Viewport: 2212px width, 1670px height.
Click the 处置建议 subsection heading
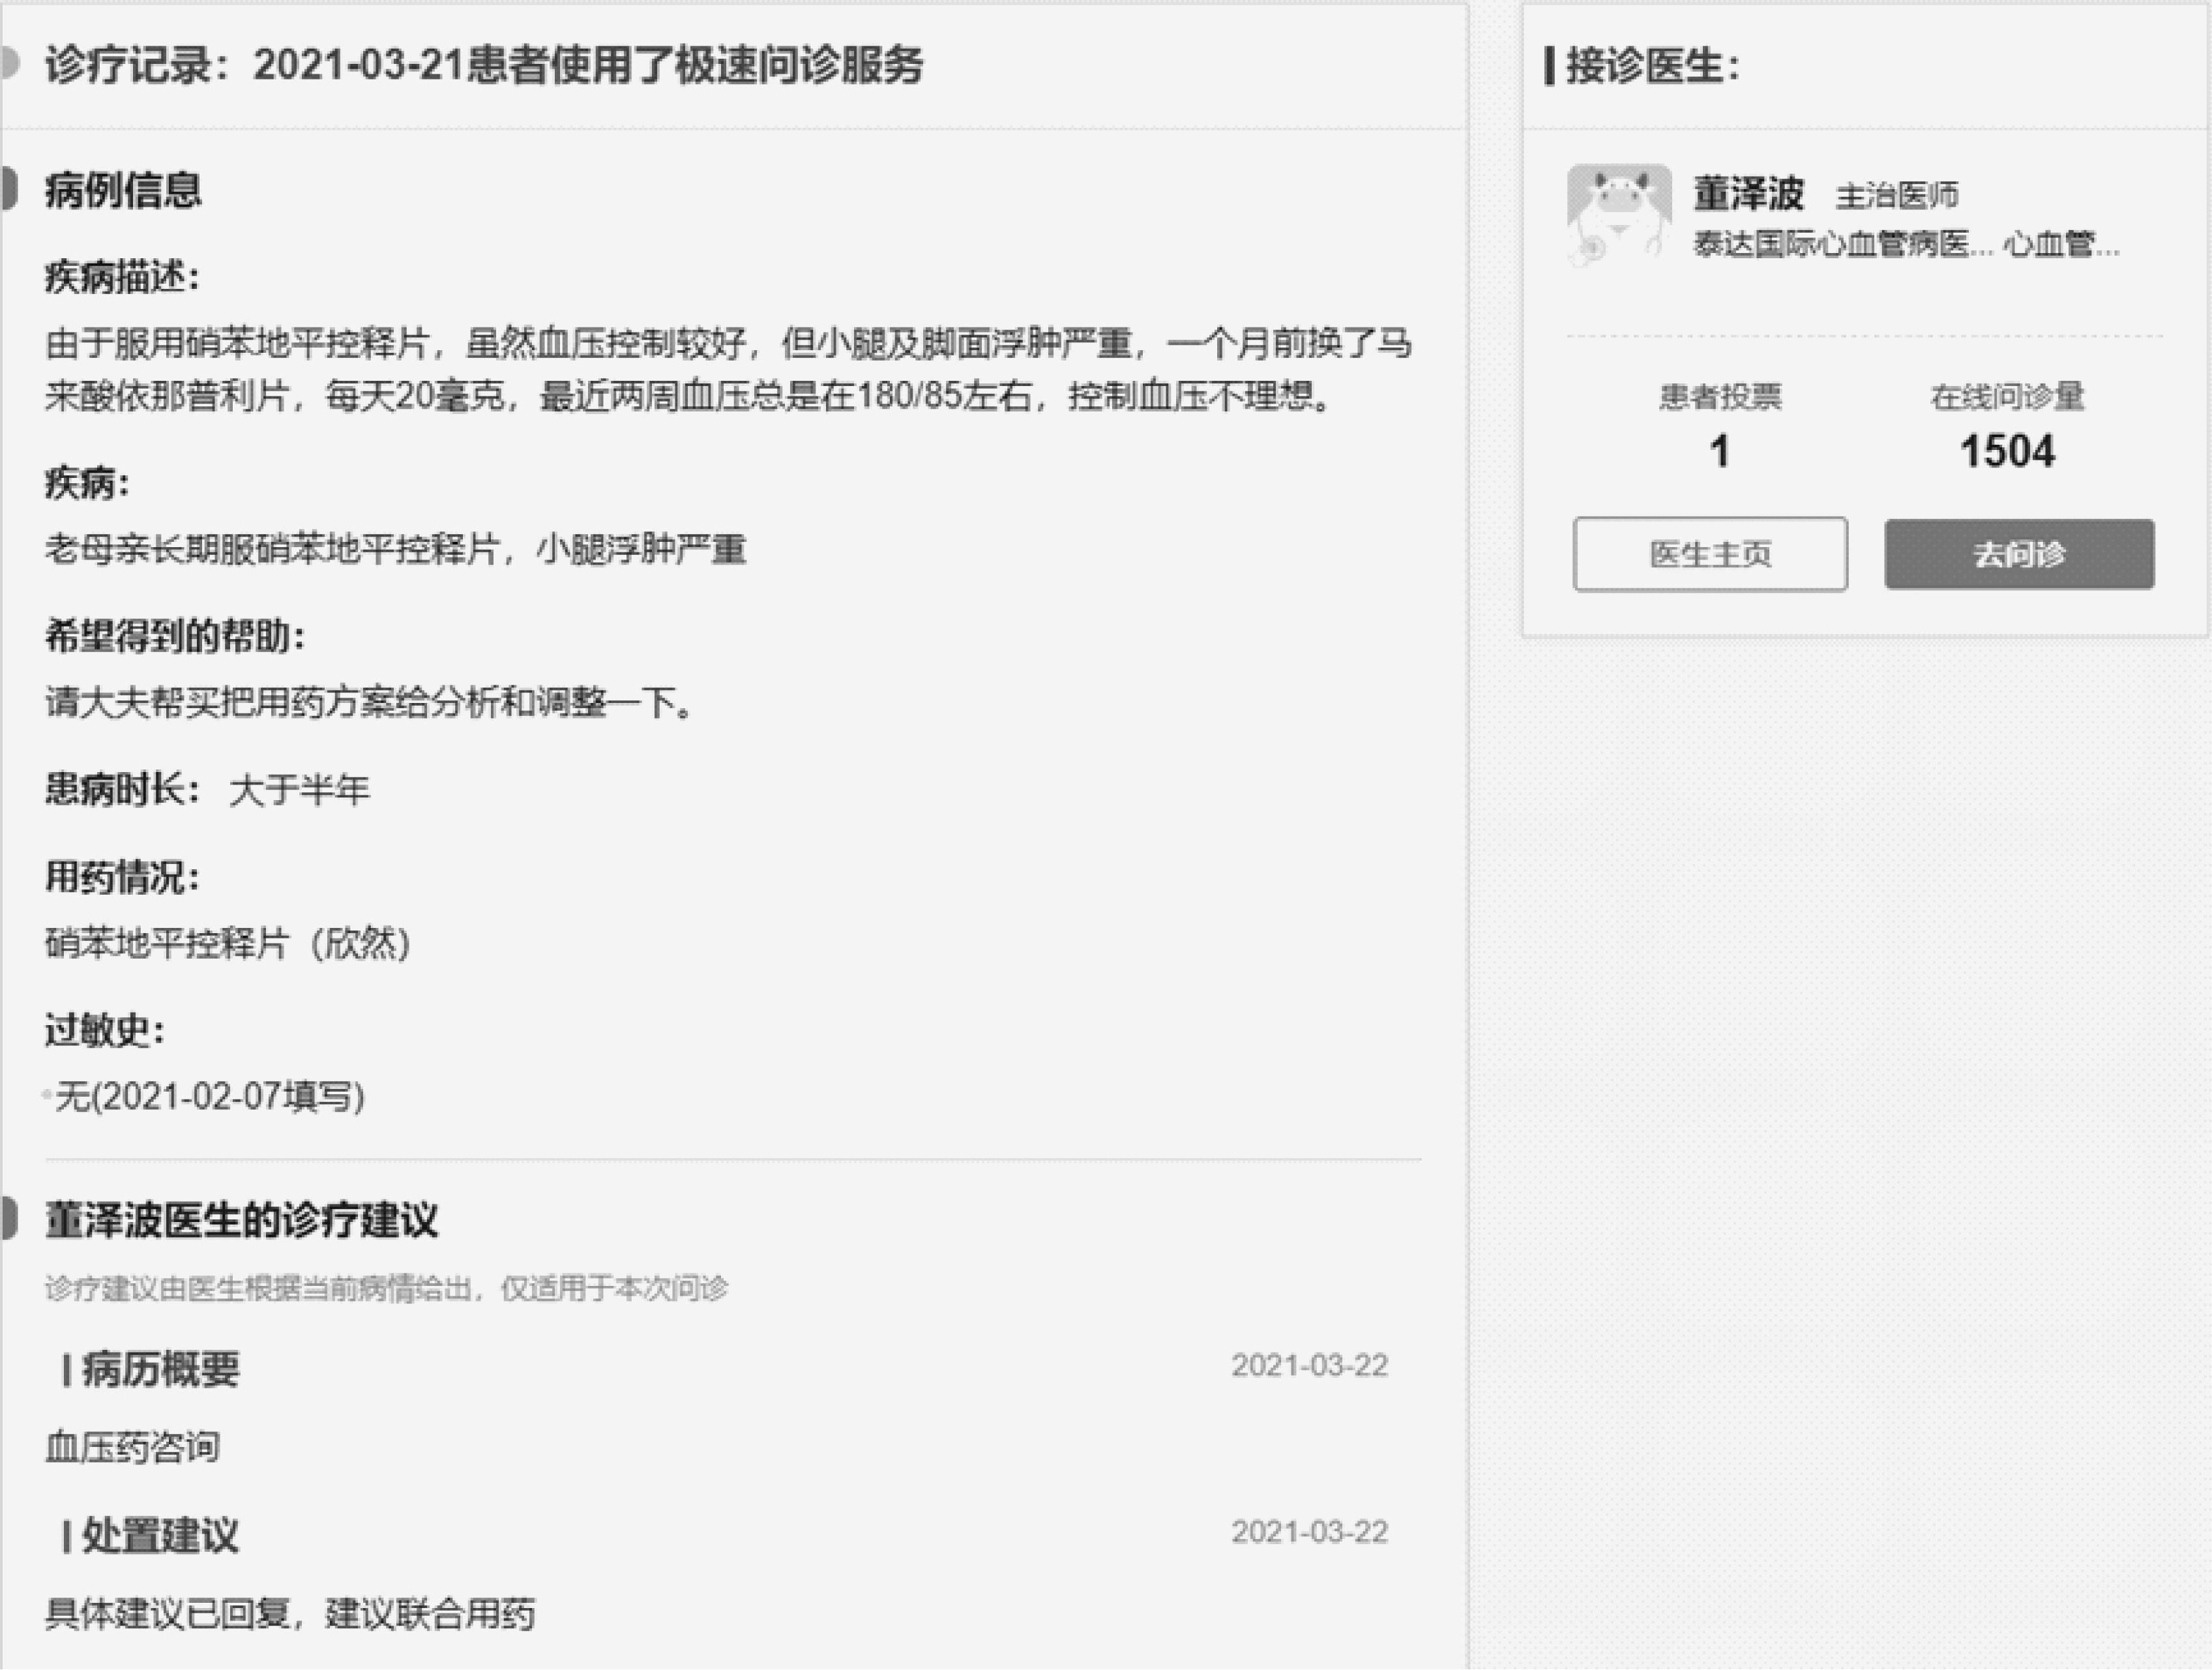(x=160, y=1535)
